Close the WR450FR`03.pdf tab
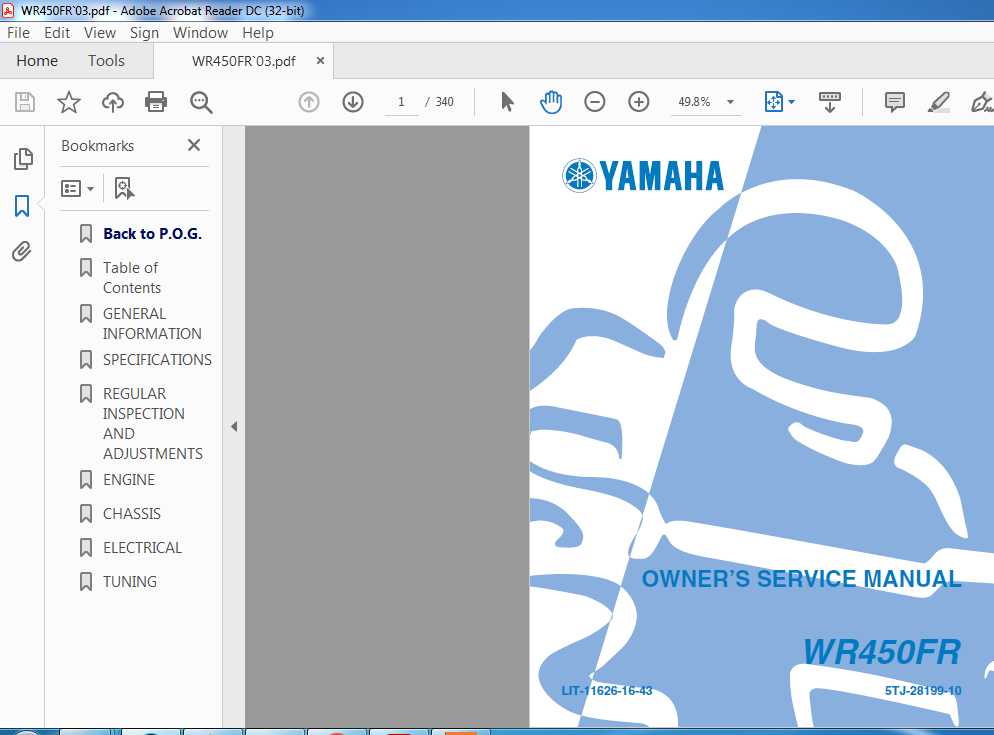The height and width of the screenshot is (735, 994). (320, 60)
